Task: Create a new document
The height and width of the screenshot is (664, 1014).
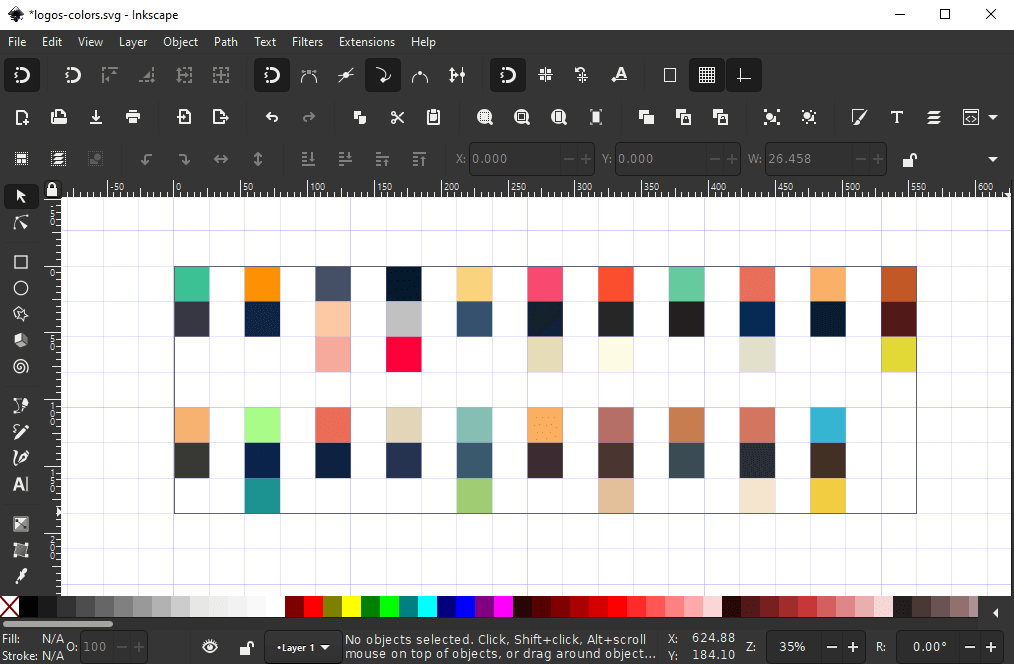Action: point(22,117)
